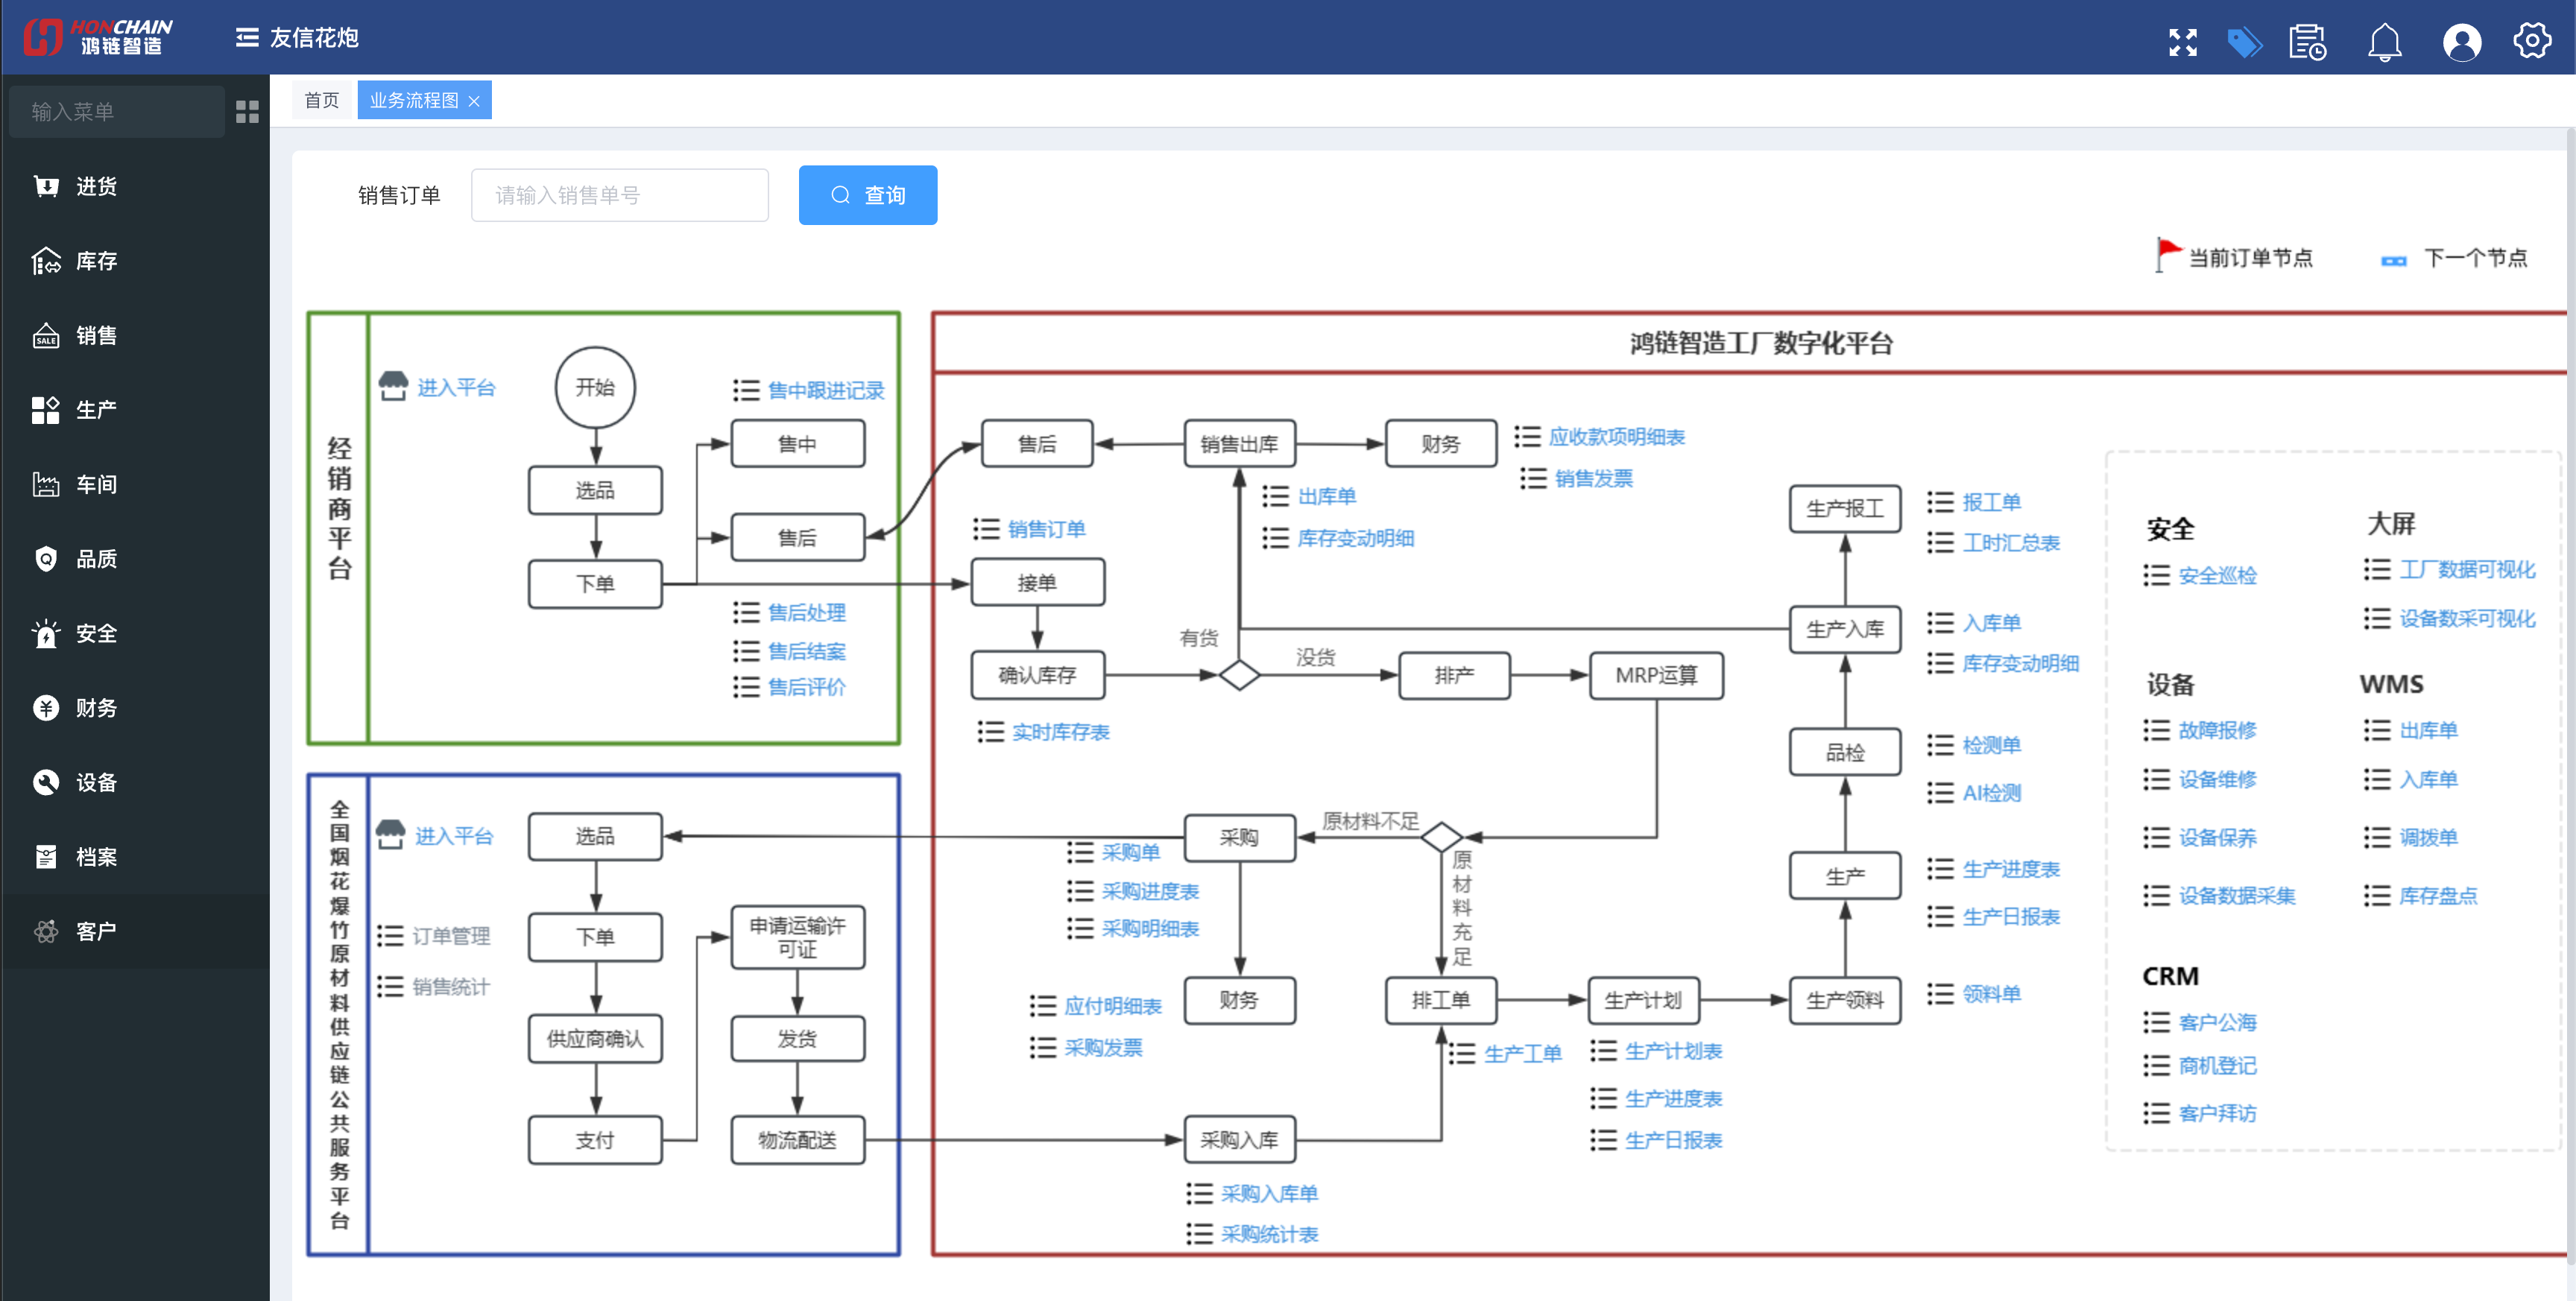2576x1301 pixels.
Task: Click the 生产计划 flow node
Action: coord(1643,1000)
